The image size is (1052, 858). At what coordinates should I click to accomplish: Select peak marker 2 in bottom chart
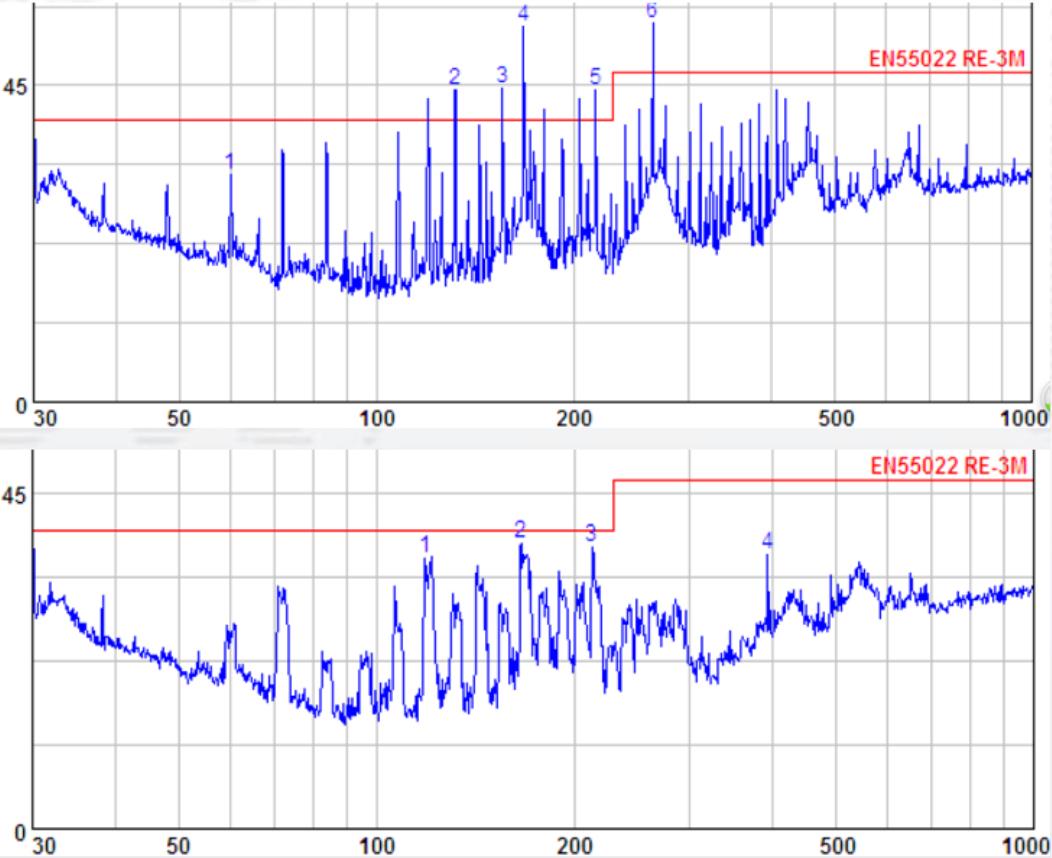click(x=519, y=529)
